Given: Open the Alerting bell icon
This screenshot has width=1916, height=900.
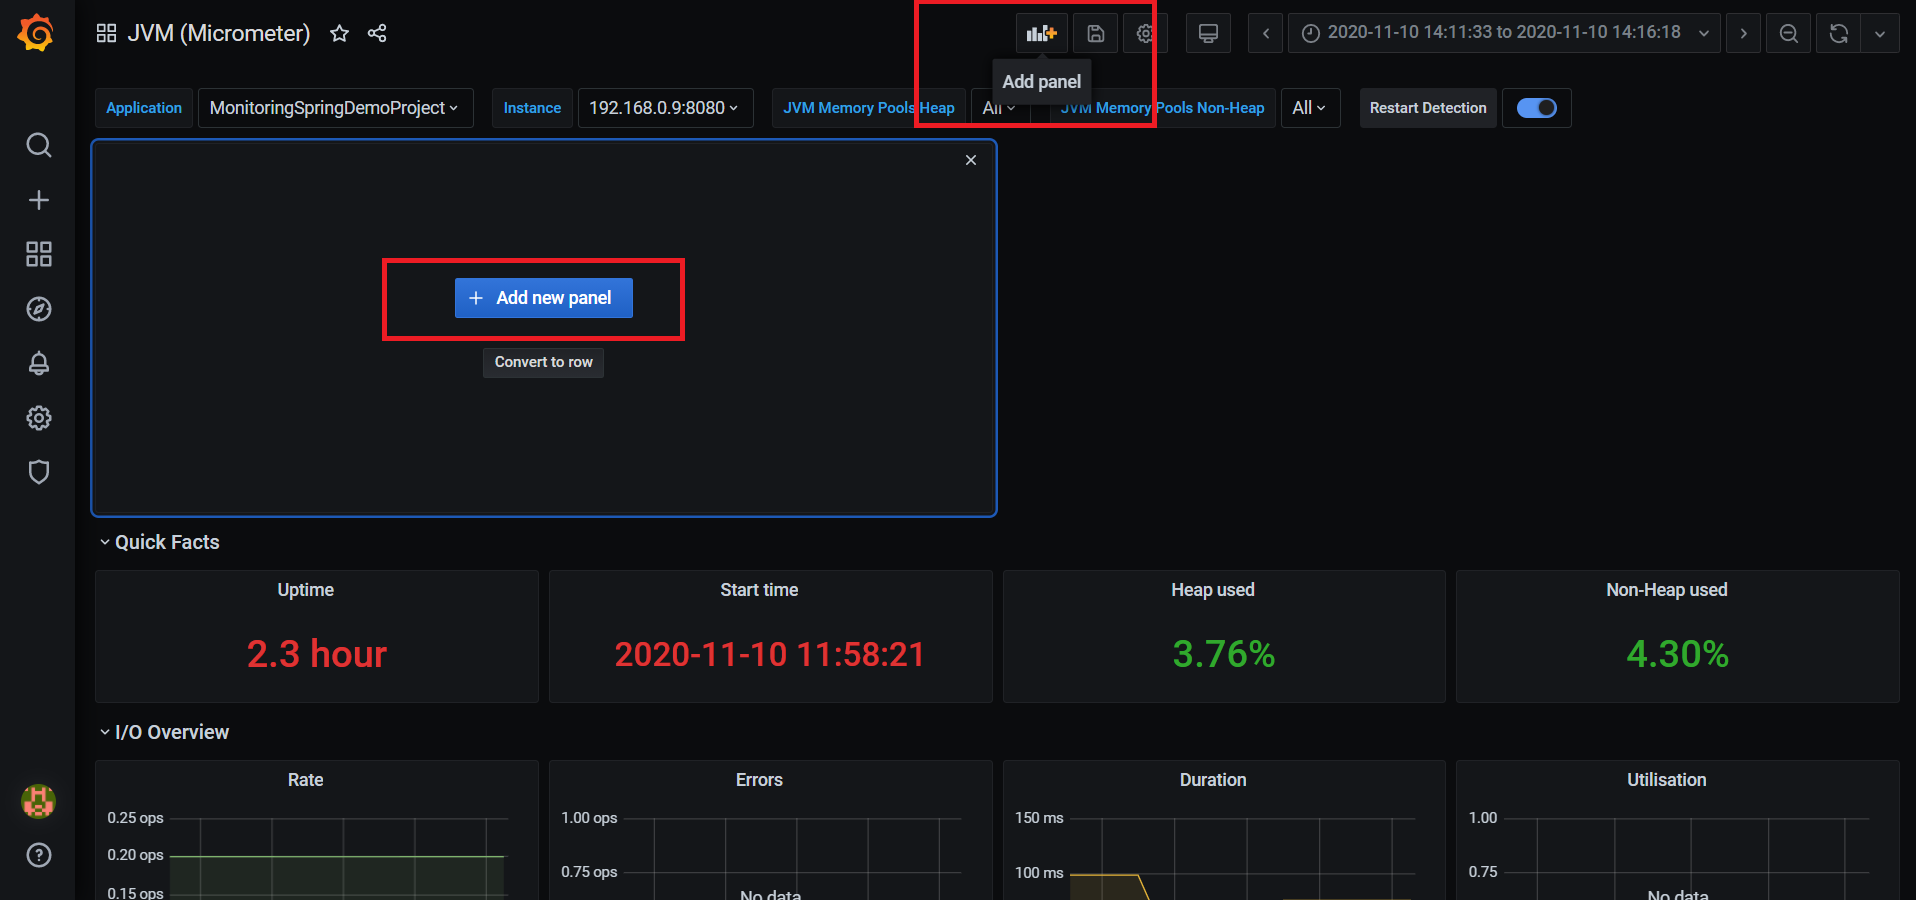Looking at the screenshot, I should click(38, 363).
